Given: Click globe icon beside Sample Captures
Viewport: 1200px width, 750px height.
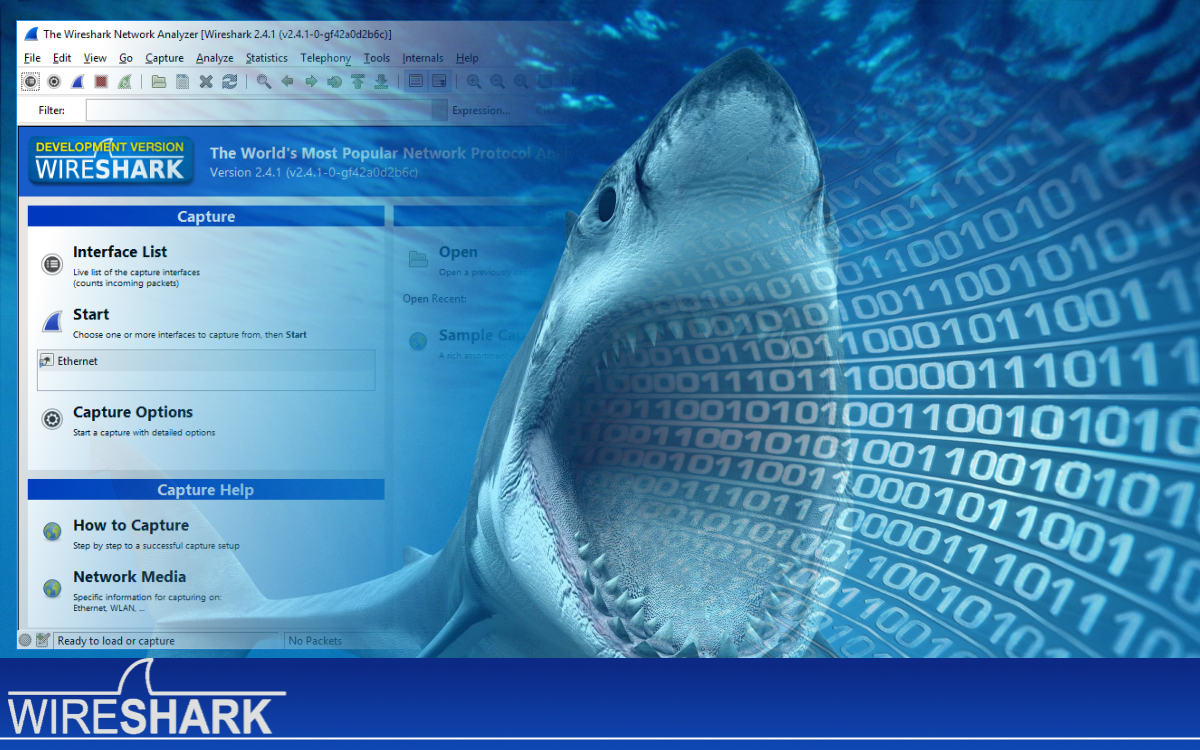Looking at the screenshot, I should coord(419,342).
